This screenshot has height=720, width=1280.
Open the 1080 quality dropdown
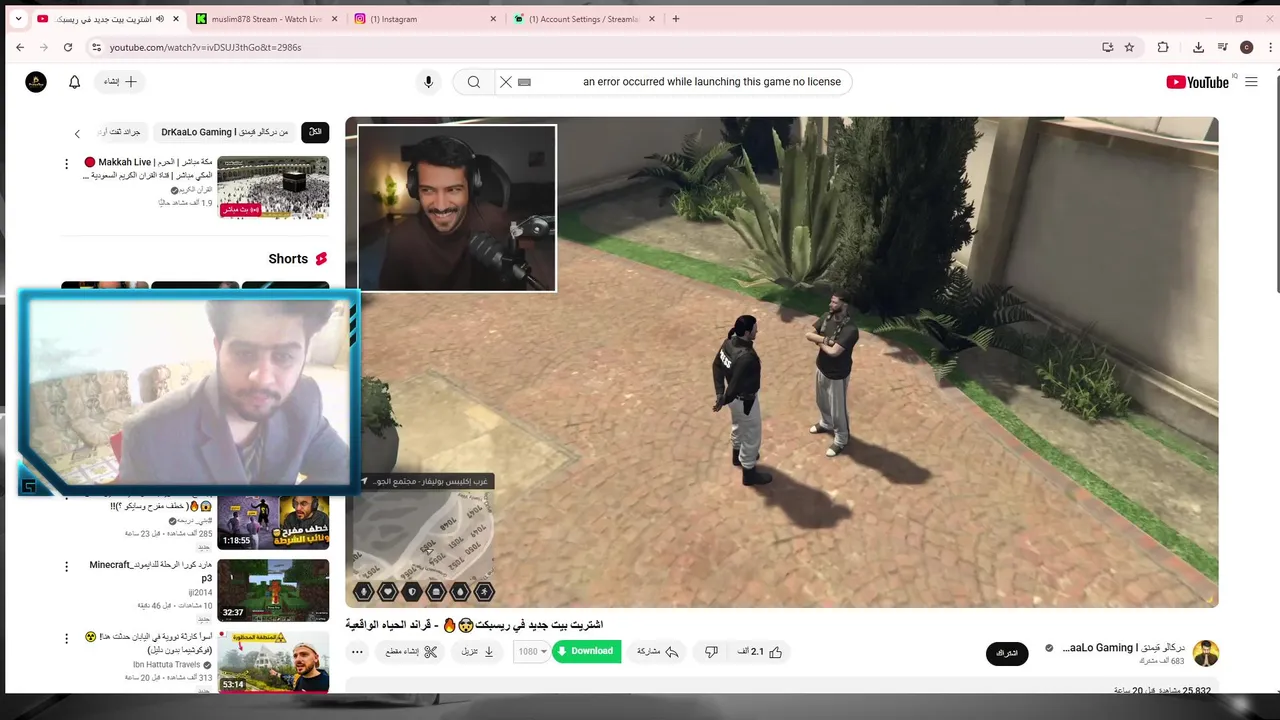[x=532, y=651]
